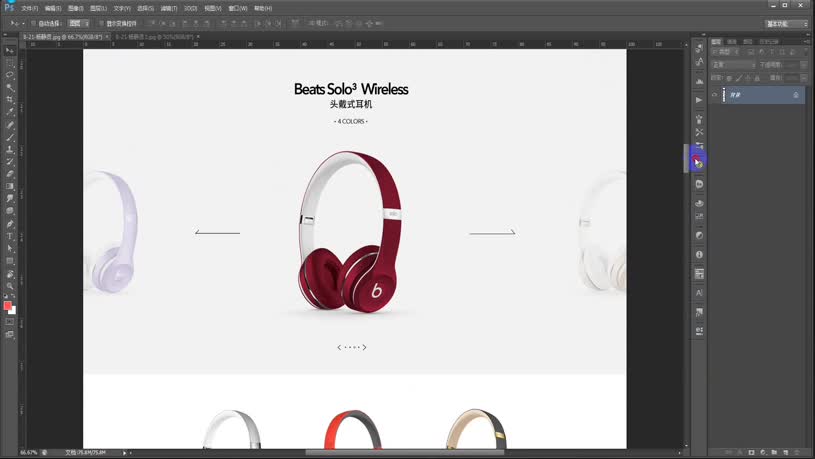
Task: Open the Layer menu
Action: 98,8
